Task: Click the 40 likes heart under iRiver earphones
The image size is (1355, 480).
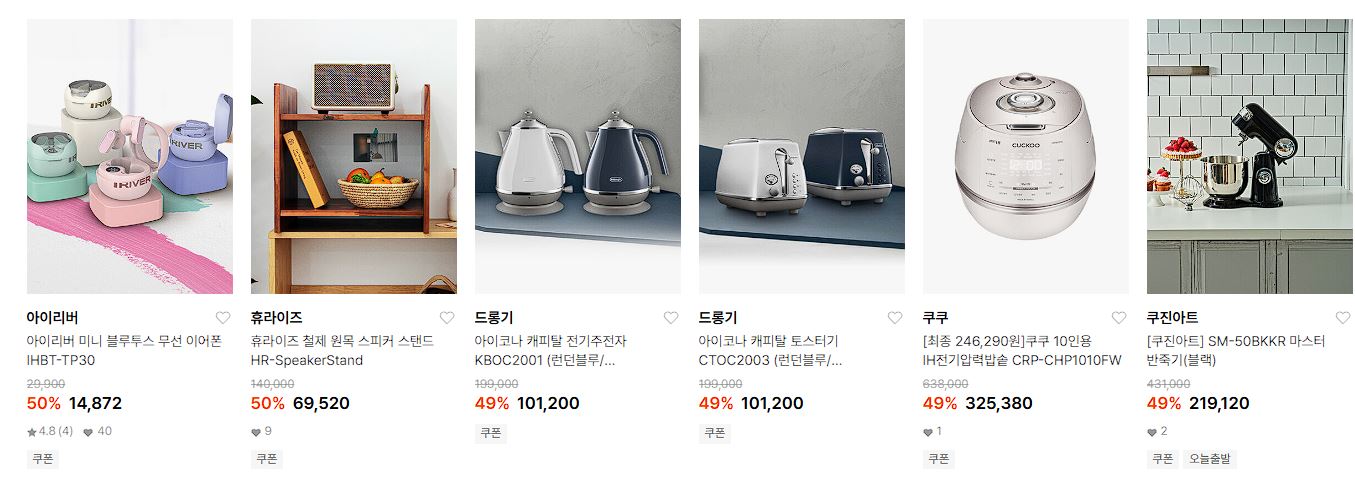Action: (x=97, y=432)
